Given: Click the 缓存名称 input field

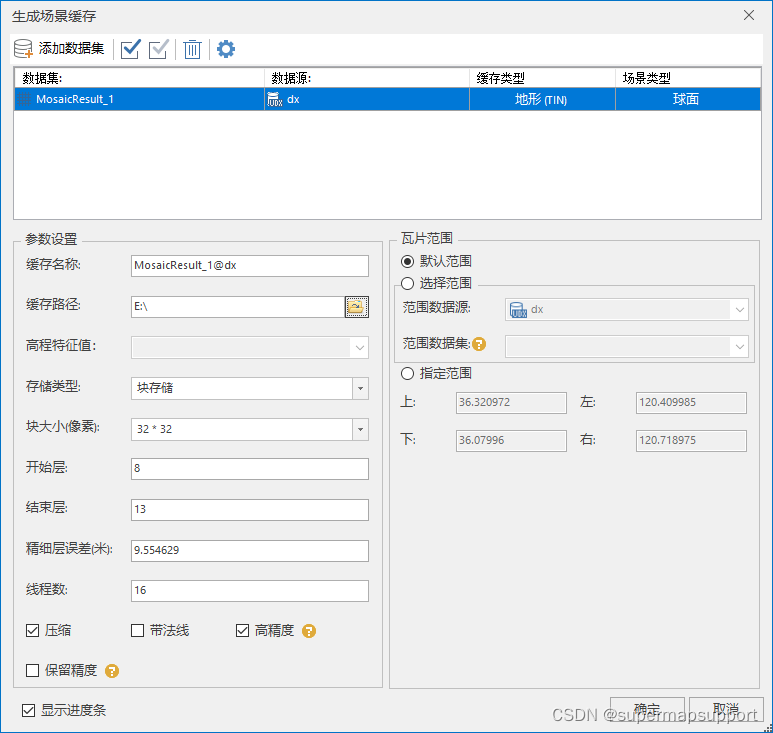Looking at the screenshot, I should click(x=250, y=266).
